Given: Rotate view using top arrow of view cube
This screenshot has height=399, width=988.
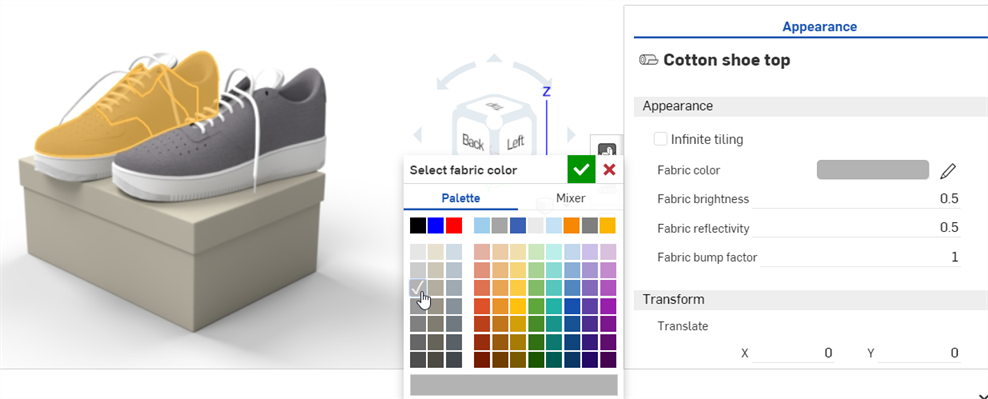Looking at the screenshot, I should pyautogui.click(x=495, y=59).
